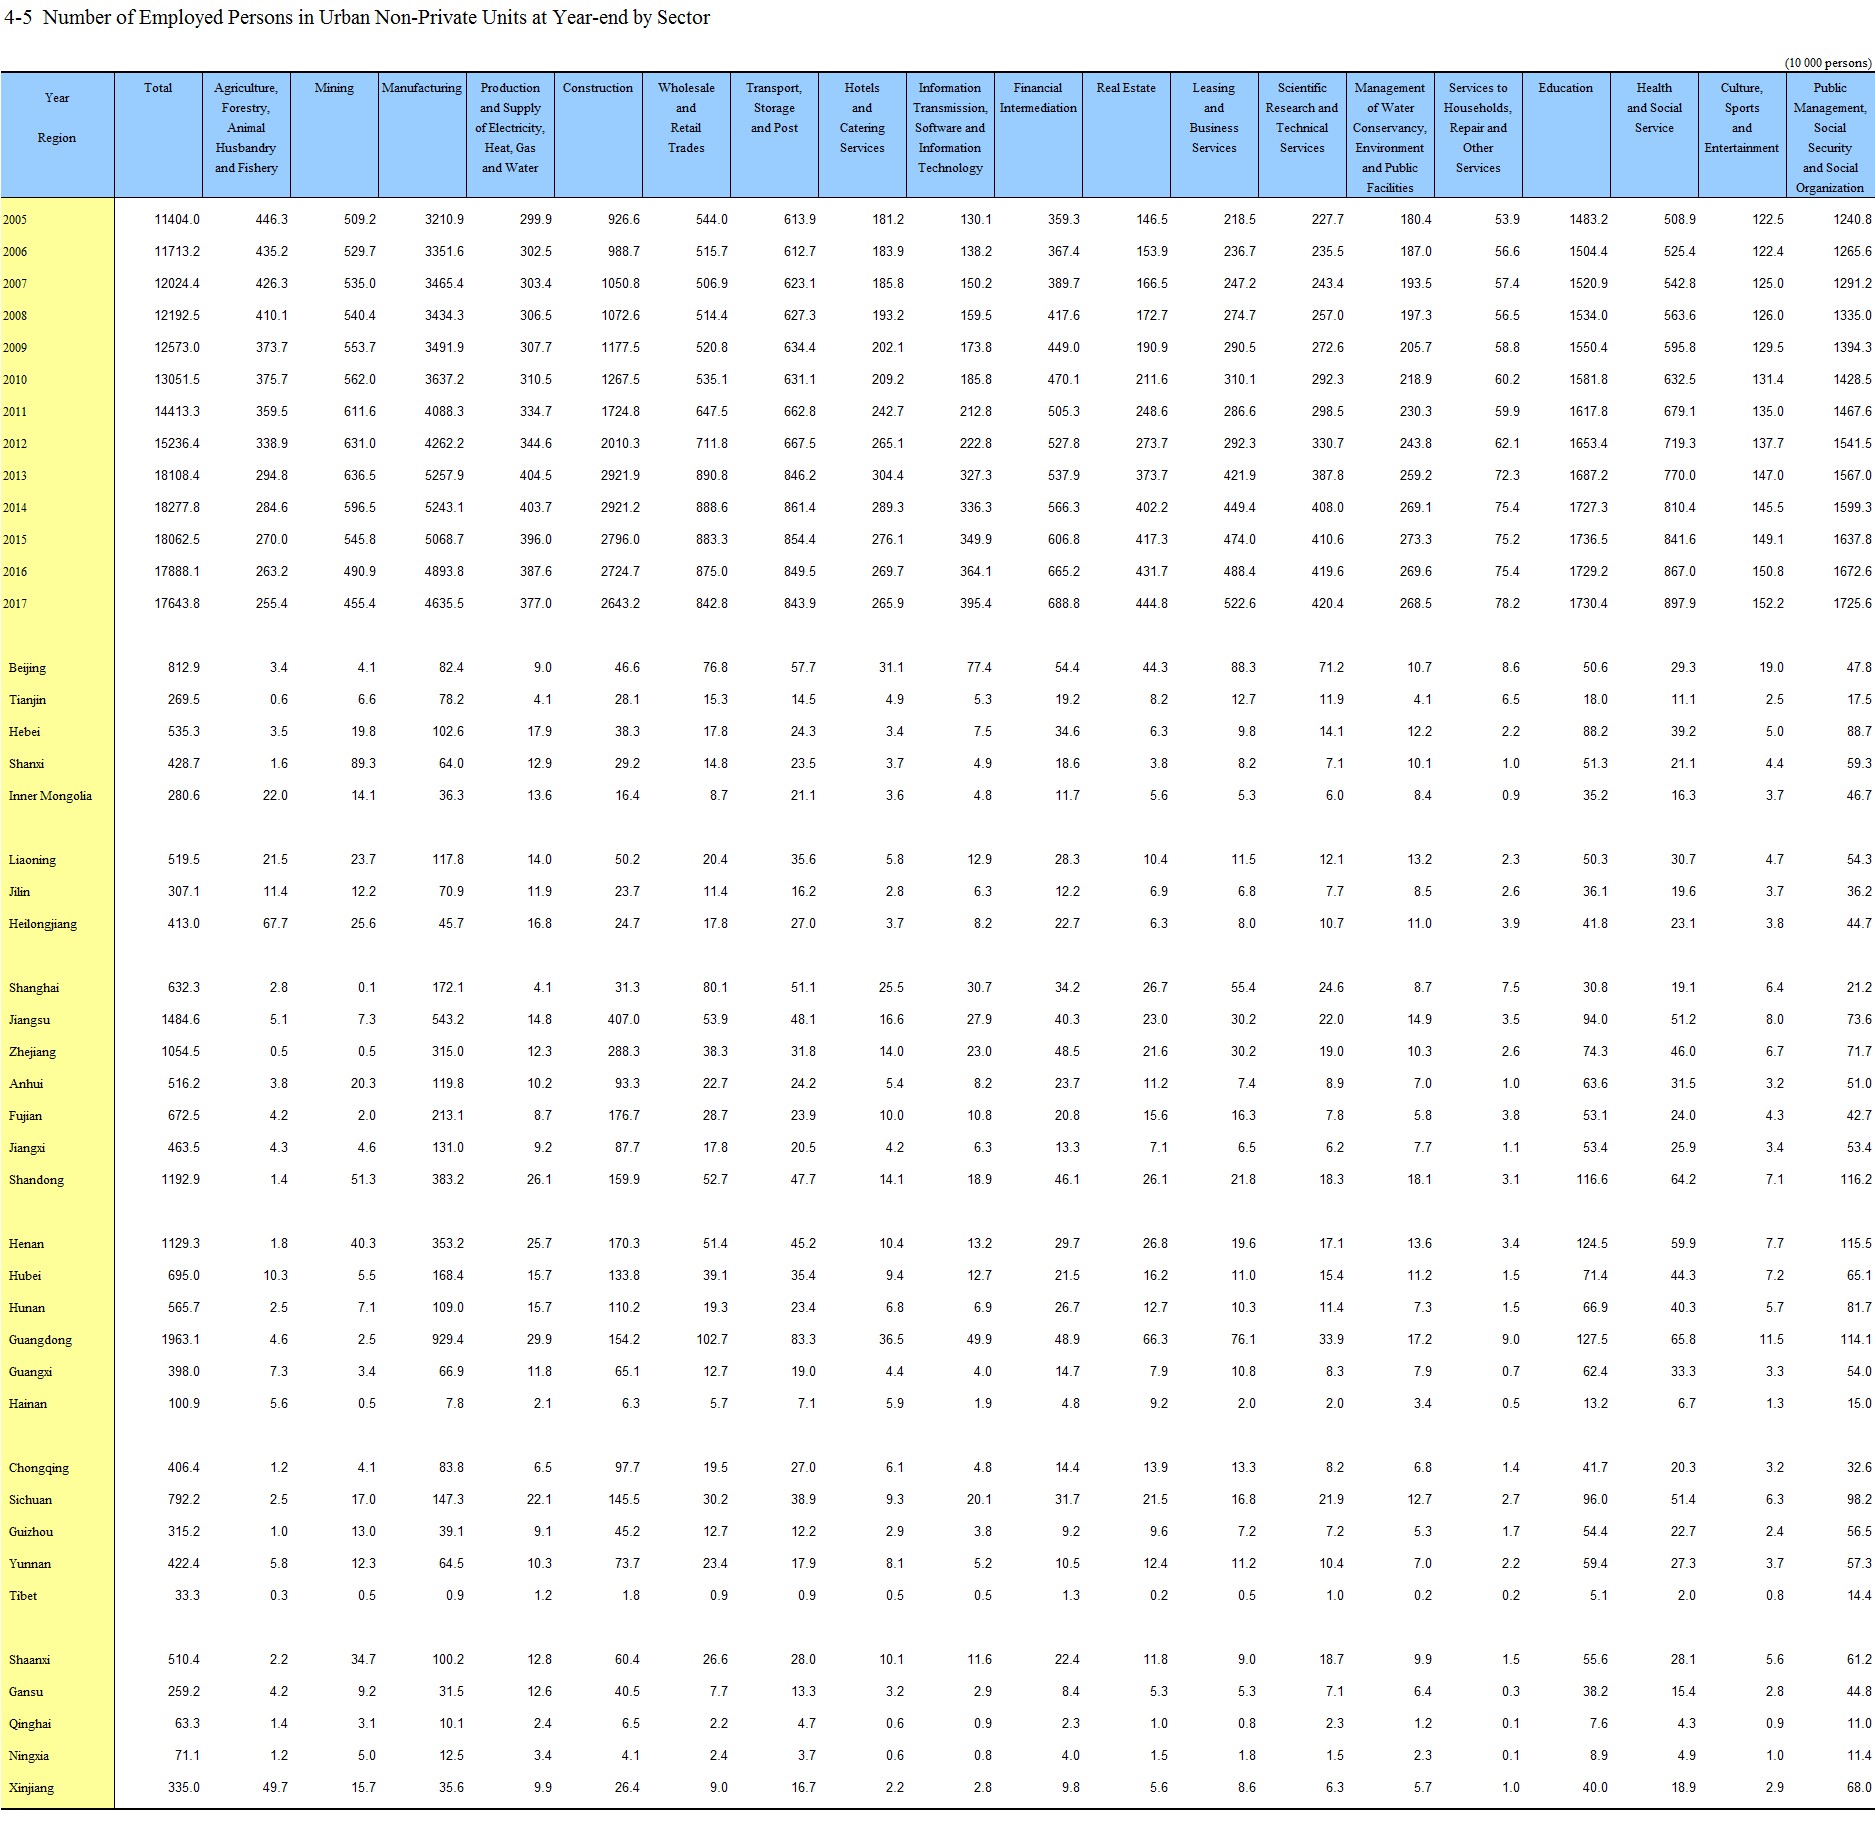Click the 2017 total value 17643.8
The height and width of the screenshot is (1842, 1875).
pos(177,604)
